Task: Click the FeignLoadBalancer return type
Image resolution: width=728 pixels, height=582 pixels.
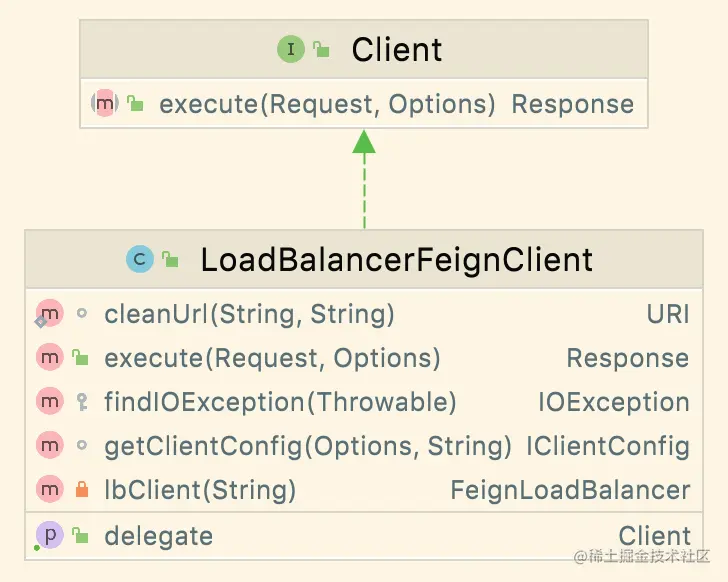Action: click(x=570, y=490)
